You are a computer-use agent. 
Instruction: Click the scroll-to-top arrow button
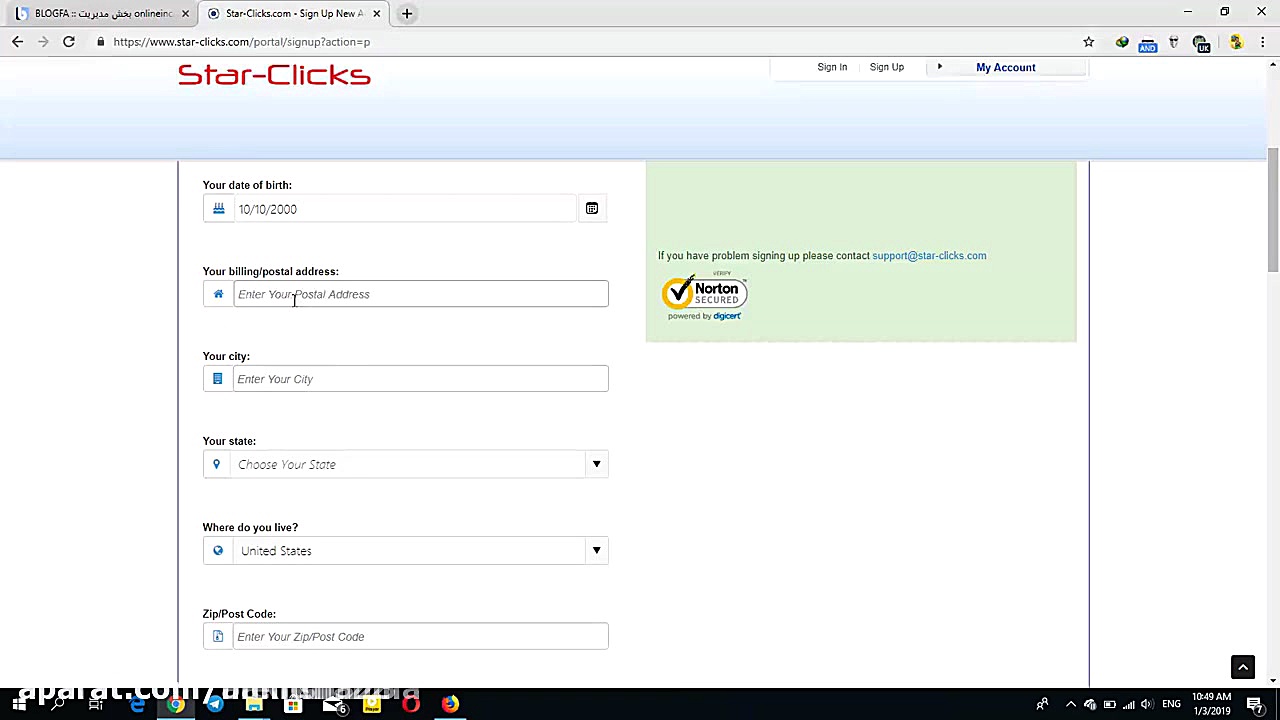click(x=1243, y=667)
